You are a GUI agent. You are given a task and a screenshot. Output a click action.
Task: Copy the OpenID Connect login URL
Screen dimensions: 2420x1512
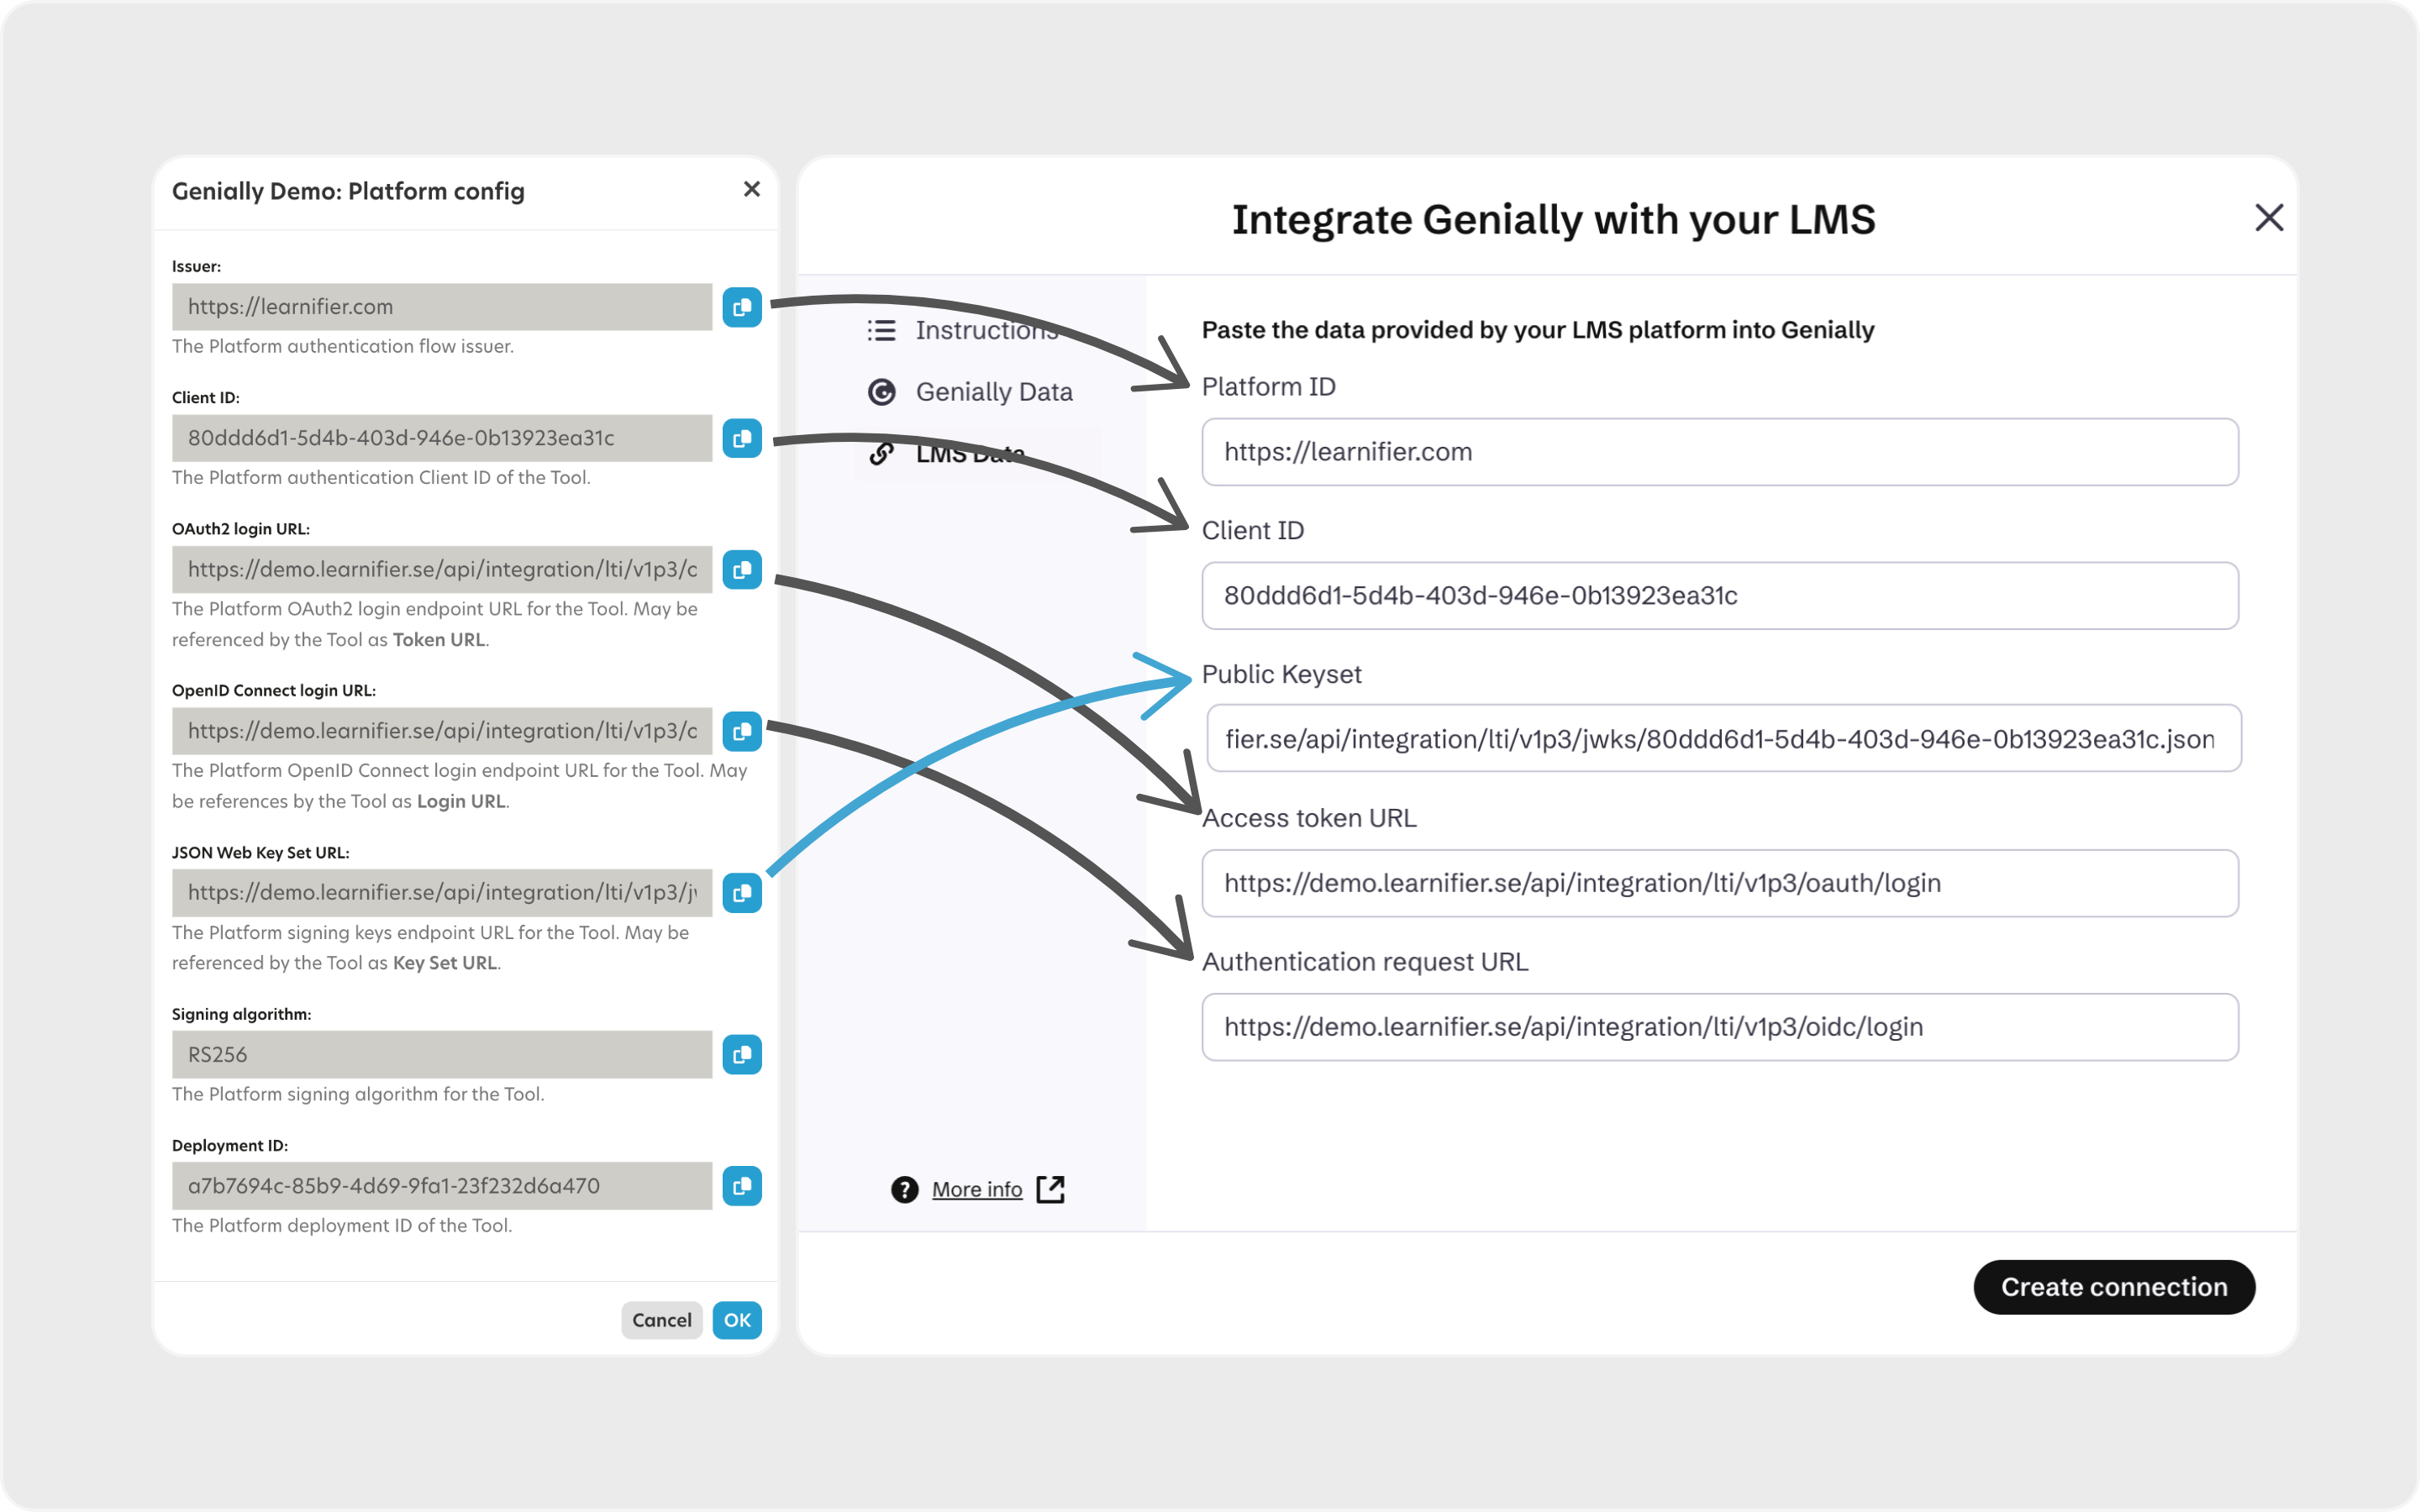click(x=741, y=731)
